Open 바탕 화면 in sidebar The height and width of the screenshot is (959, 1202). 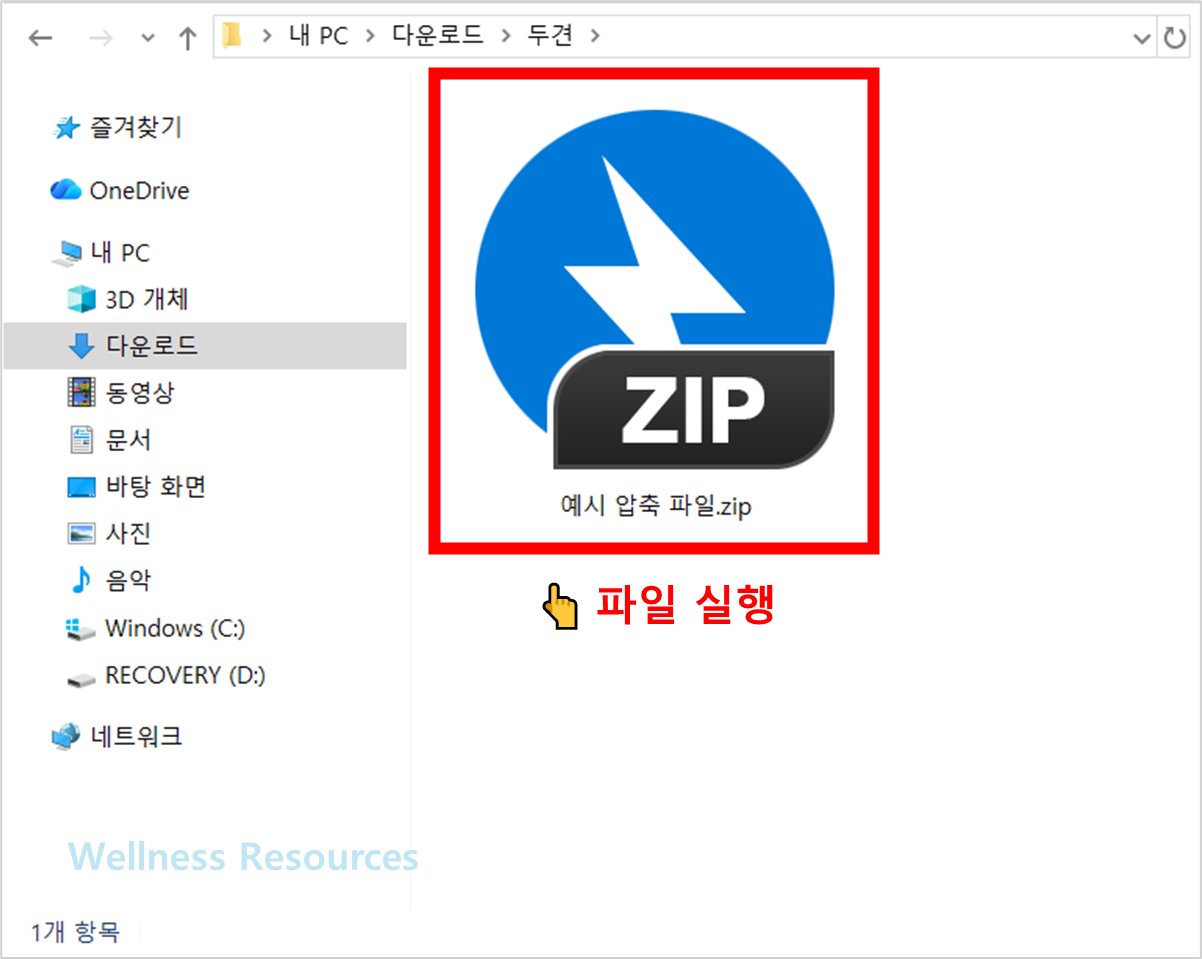pos(156,487)
